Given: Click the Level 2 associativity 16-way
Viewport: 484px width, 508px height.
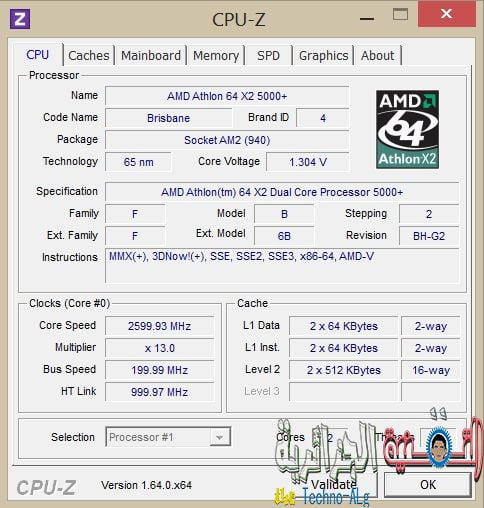Looking at the screenshot, I should [x=431, y=370].
